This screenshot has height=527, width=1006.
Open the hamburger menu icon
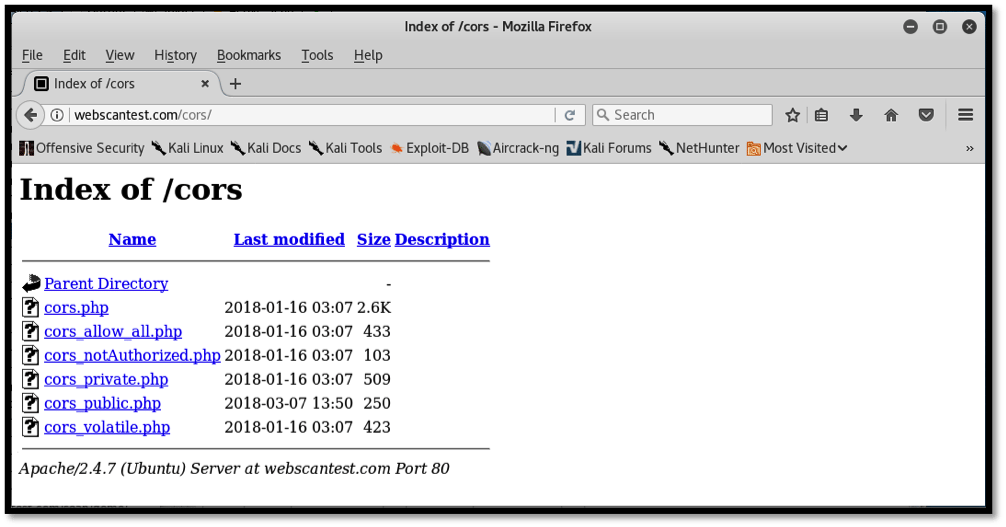(x=965, y=115)
